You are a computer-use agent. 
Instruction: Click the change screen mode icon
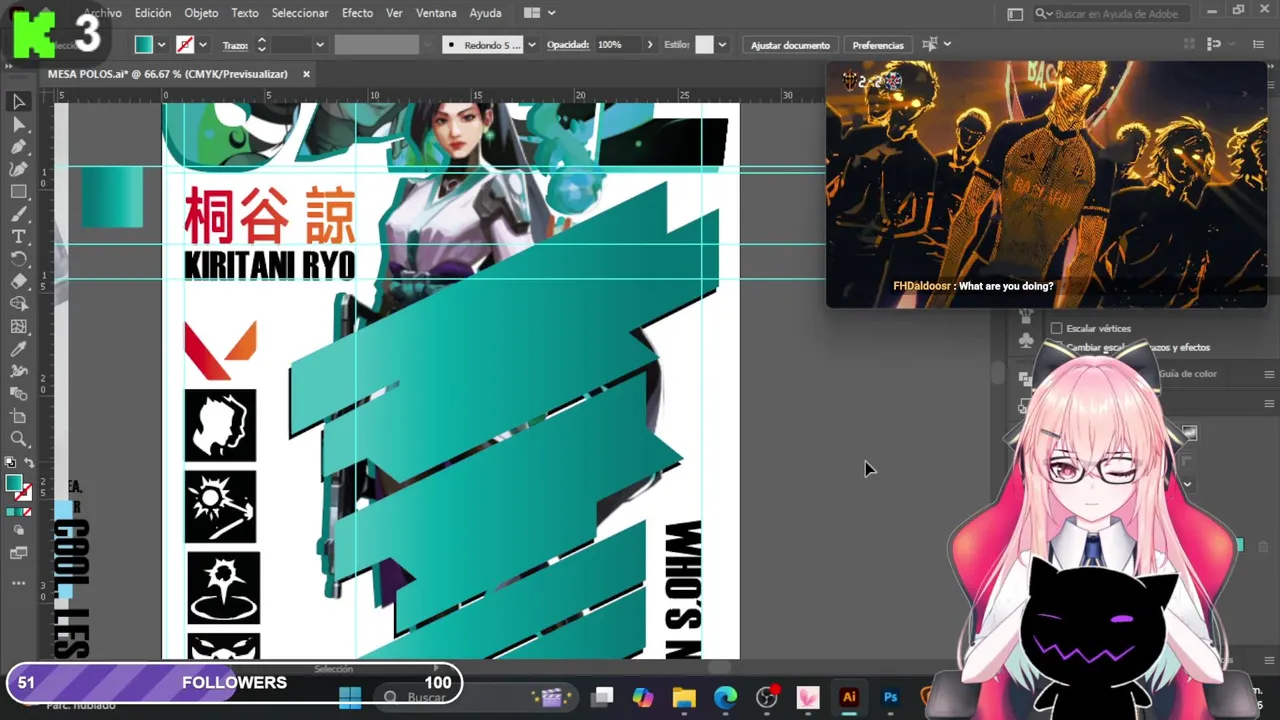click(18, 553)
